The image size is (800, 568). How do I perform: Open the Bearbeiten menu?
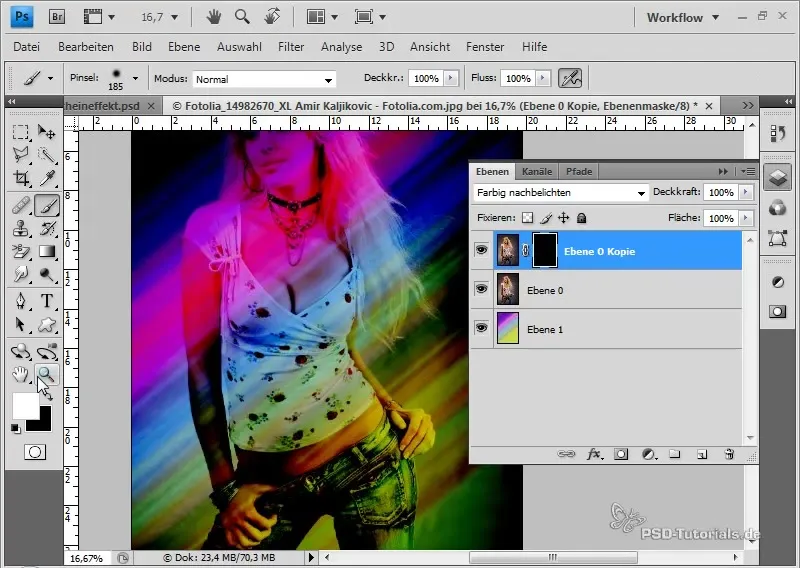click(x=86, y=47)
